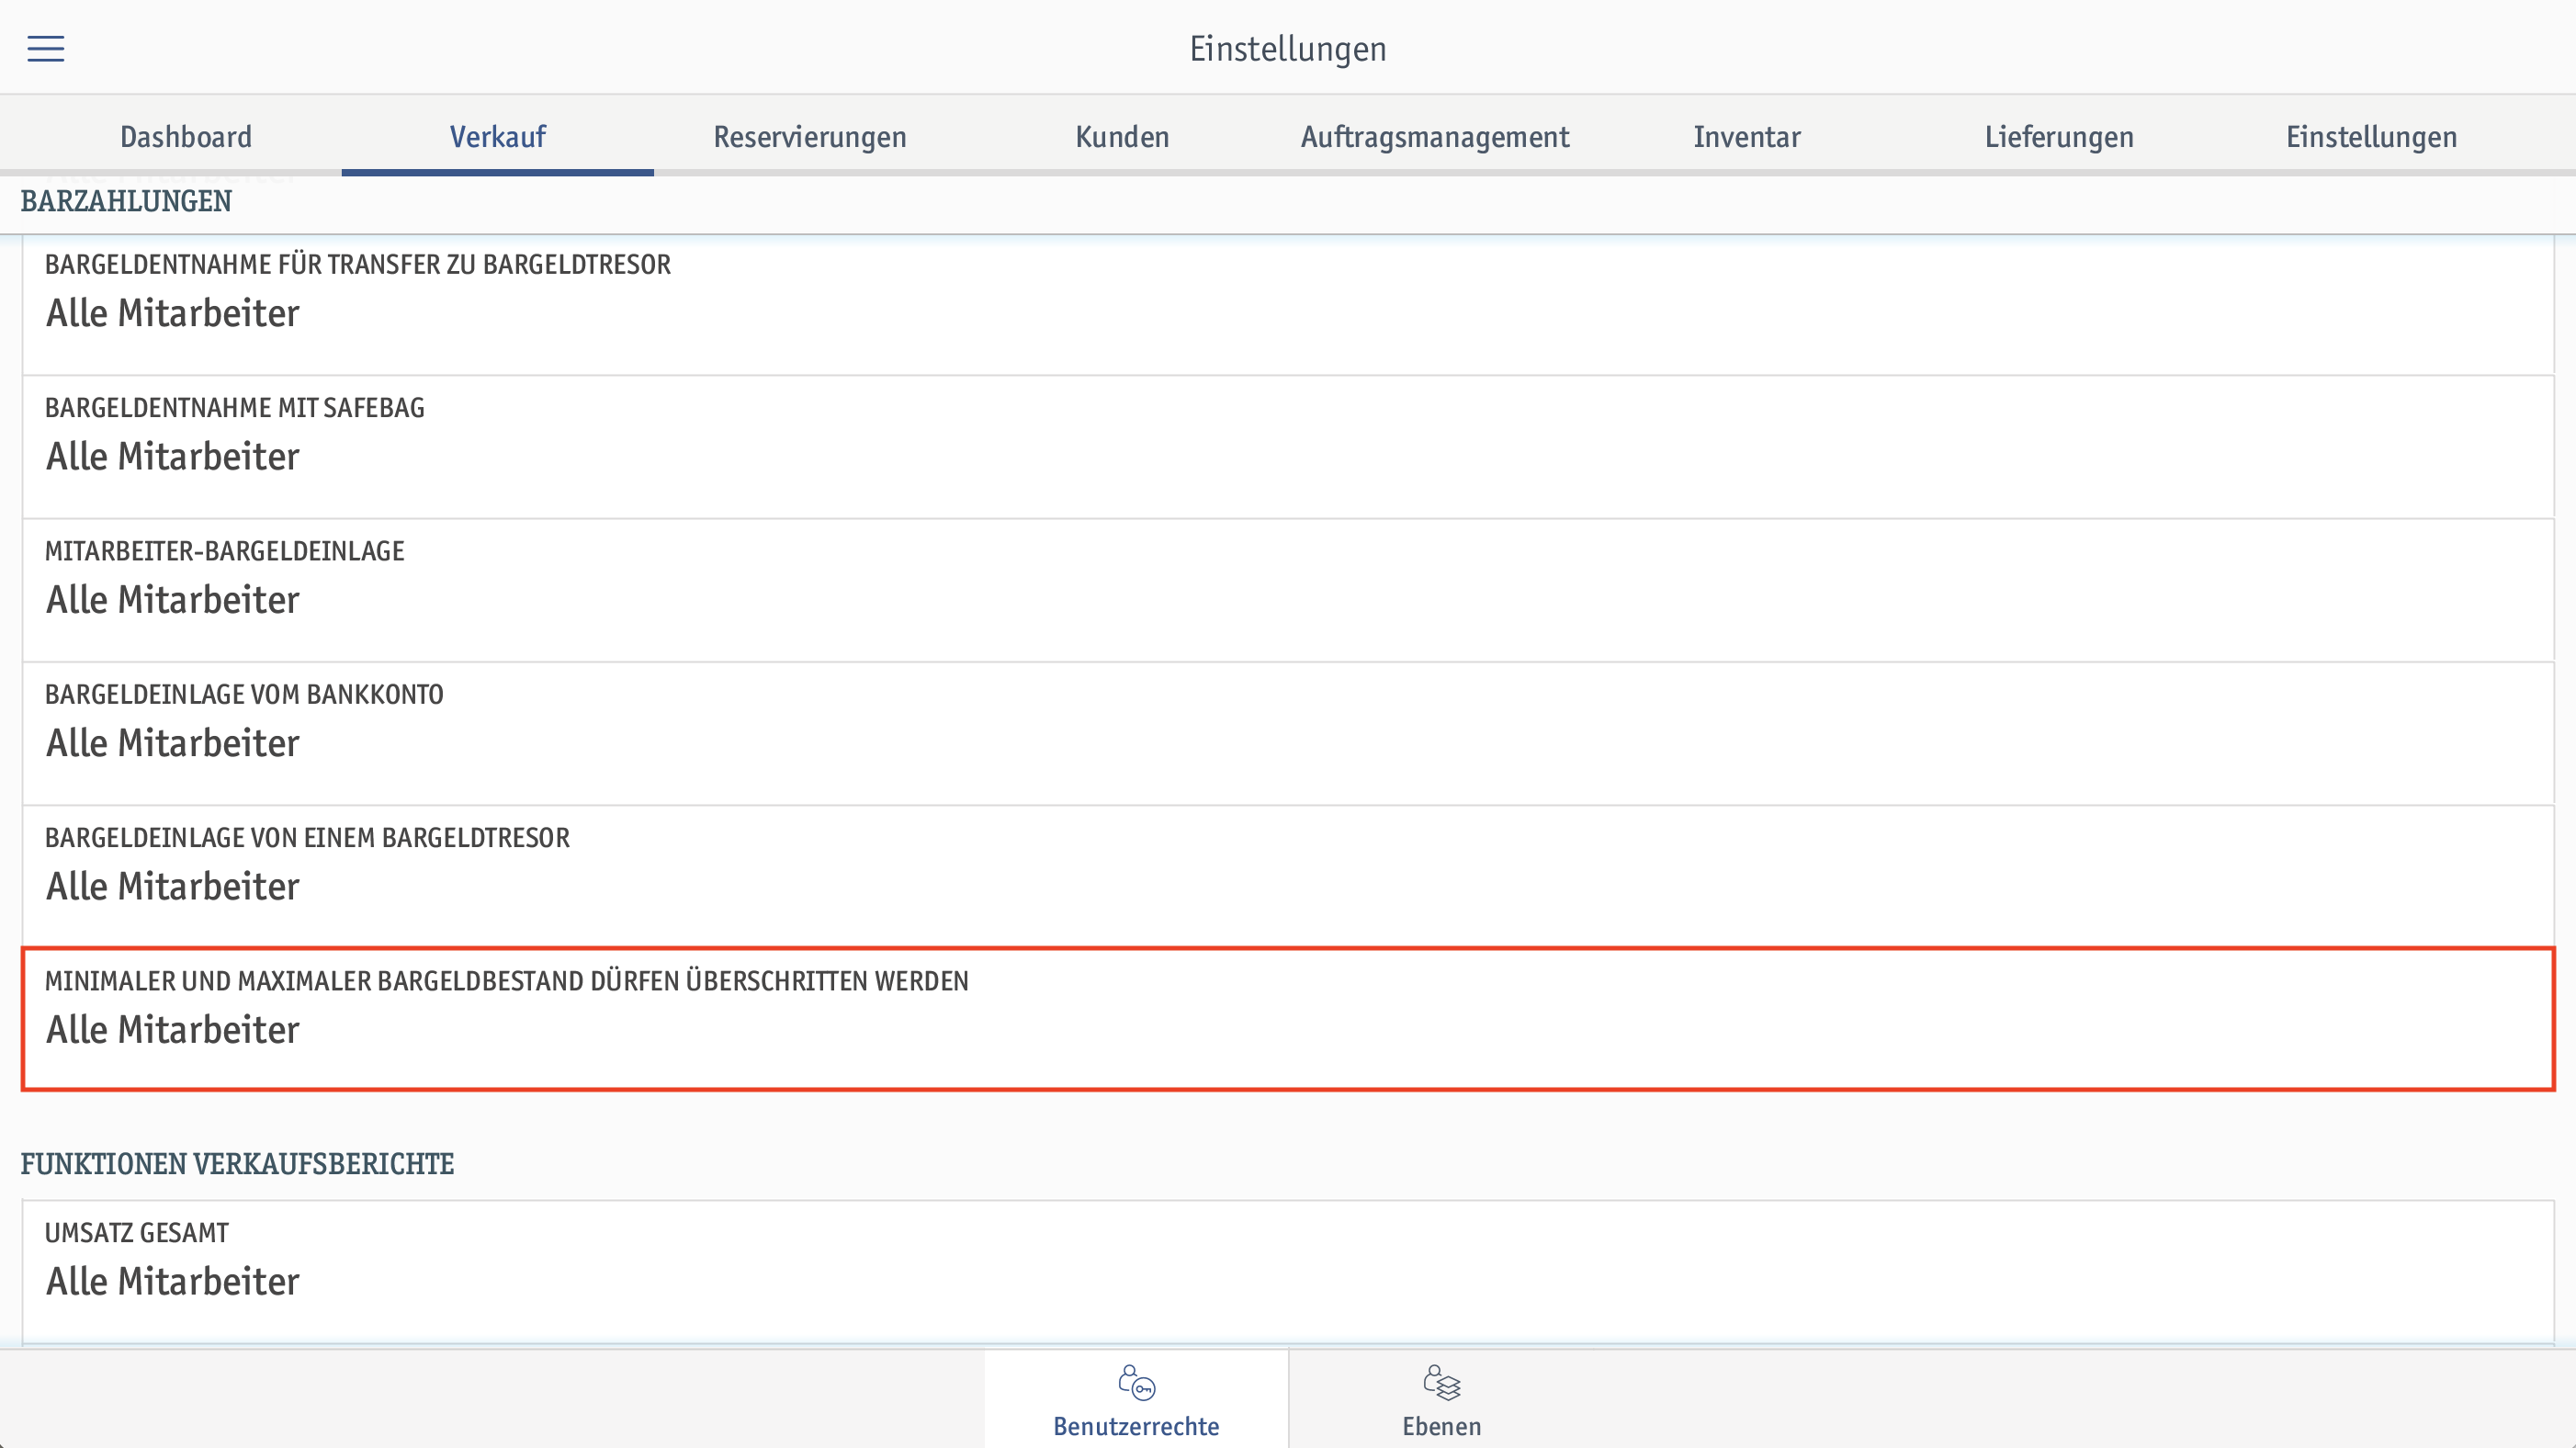Click the Einstellungen page title
Viewport: 2576px width, 1448px height.
(x=1288, y=49)
